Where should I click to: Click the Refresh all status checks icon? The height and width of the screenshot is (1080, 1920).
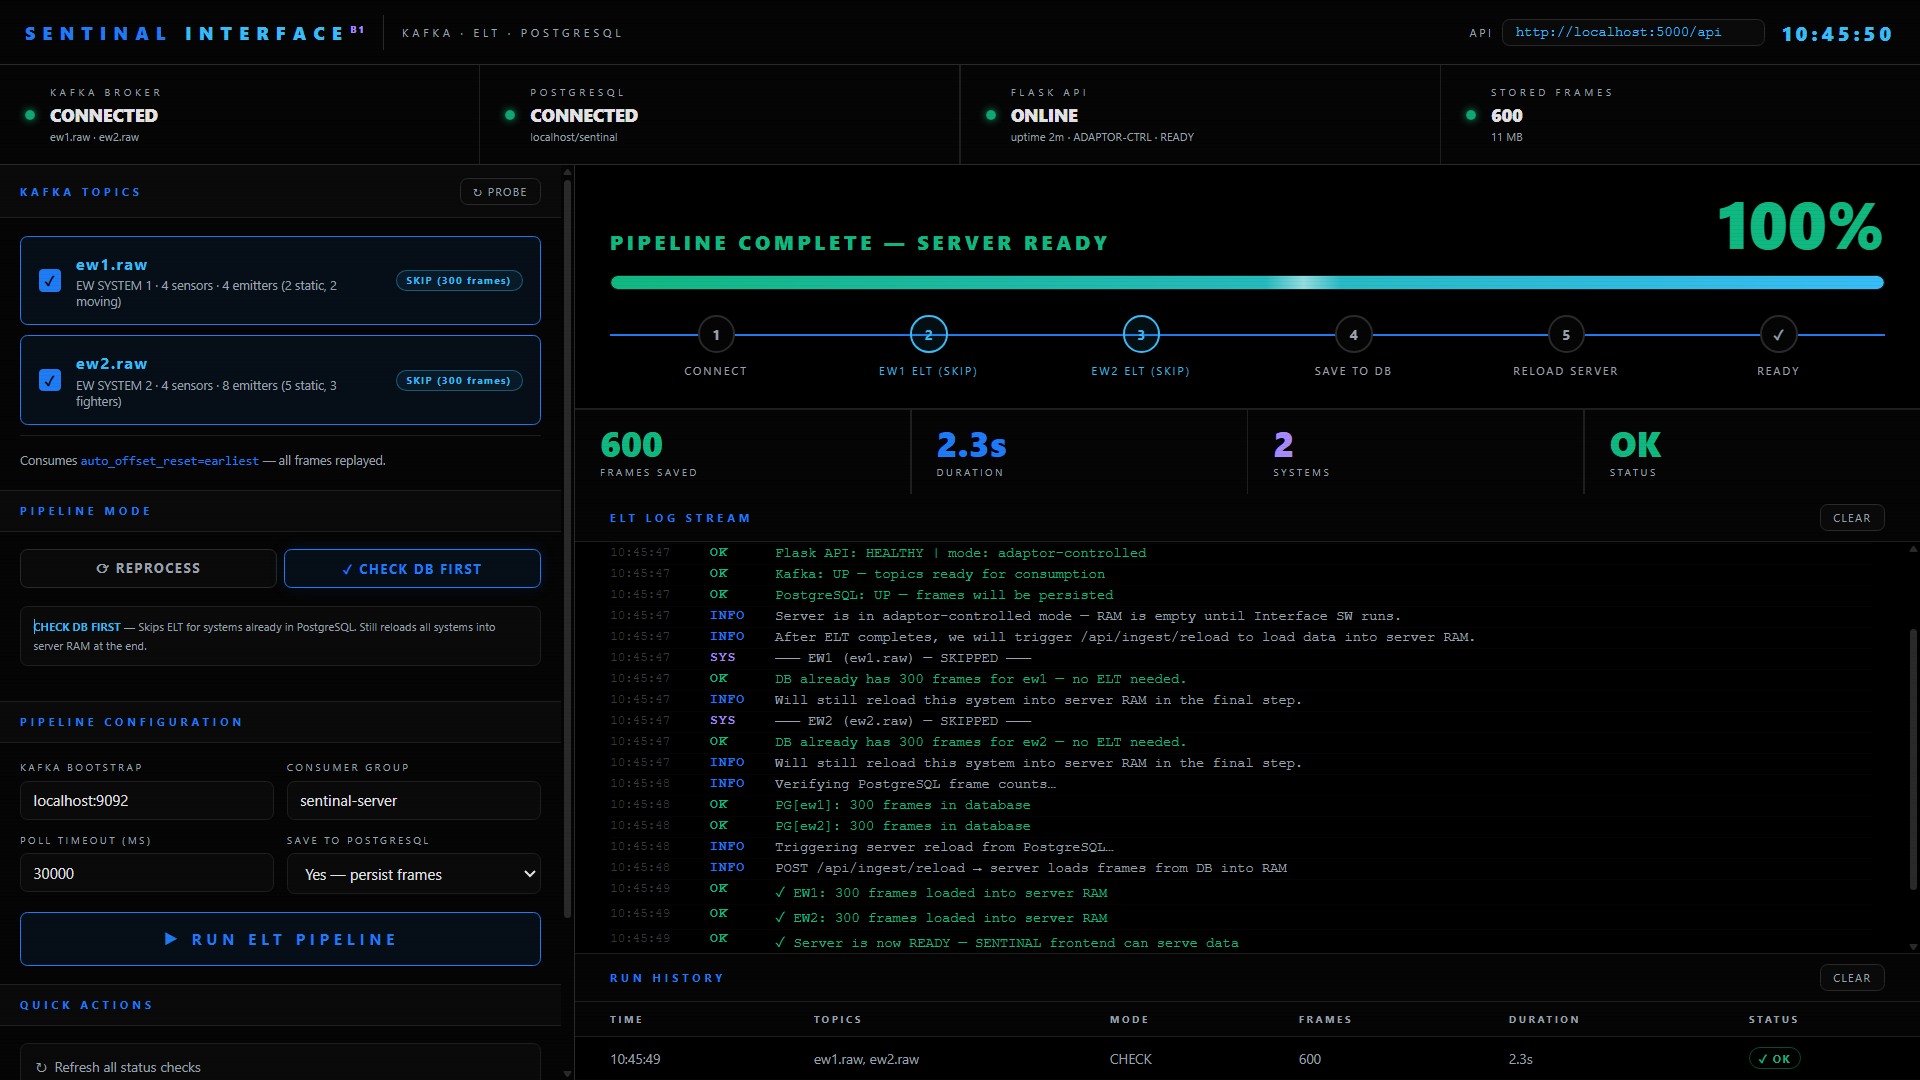(41, 1067)
